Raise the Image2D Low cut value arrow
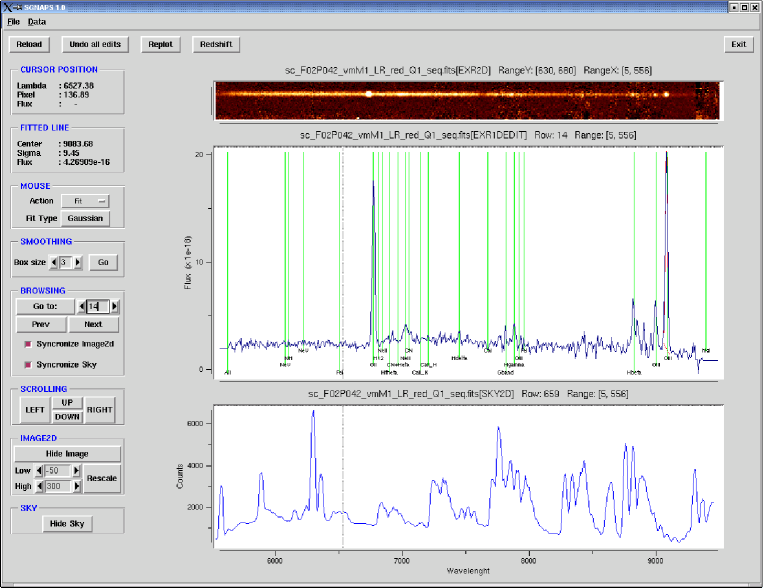763x588 pixels. pos(76,470)
